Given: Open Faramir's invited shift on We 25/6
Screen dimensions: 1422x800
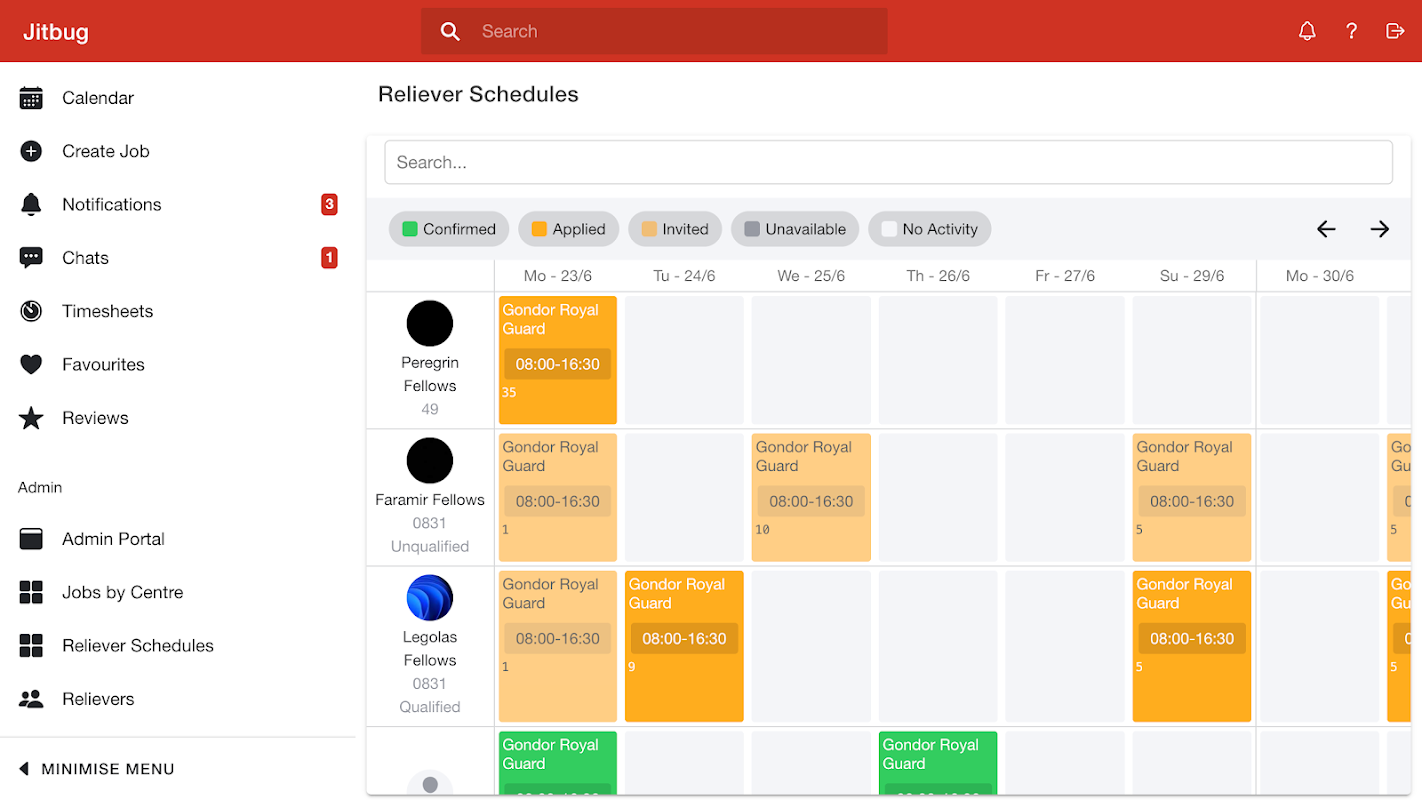Looking at the screenshot, I should pos(811,497).
